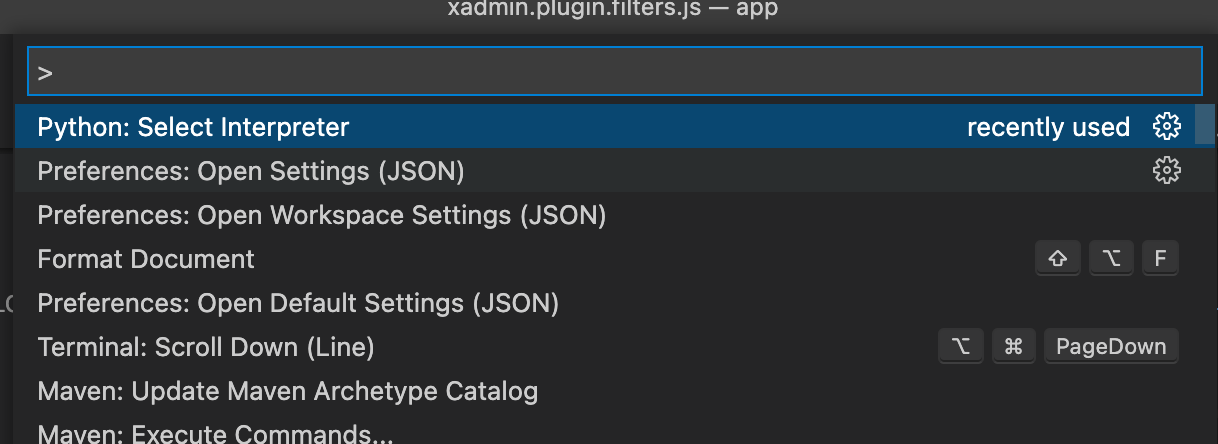Choose Maven: Execute Commands entry
This screenshot has width=1218, height=444.
point(215,434)
